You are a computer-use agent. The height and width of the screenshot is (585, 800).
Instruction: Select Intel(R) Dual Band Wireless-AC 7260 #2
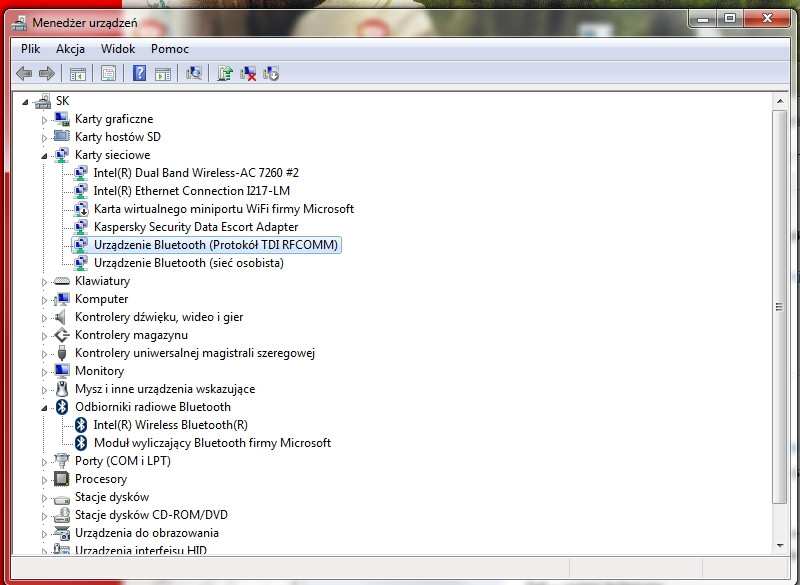tap(196, 173)
